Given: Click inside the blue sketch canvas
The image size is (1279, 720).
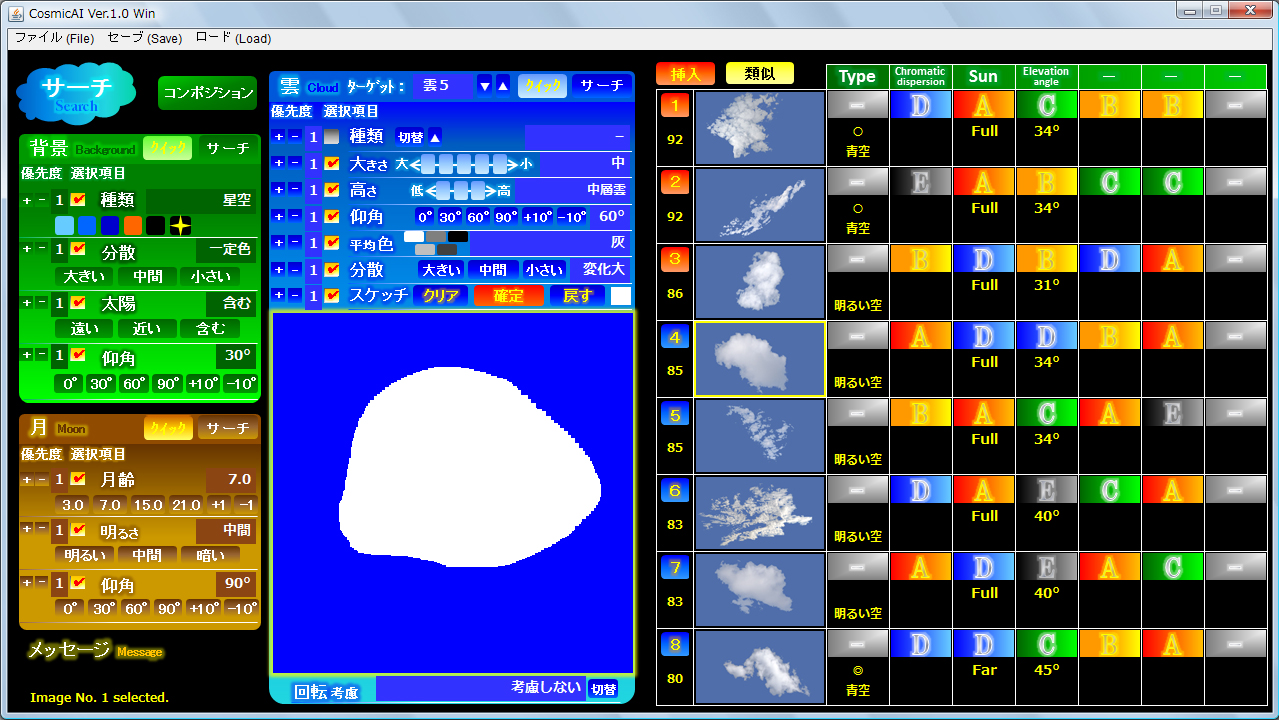Looking at the screenshot, I should coord(453,493).
